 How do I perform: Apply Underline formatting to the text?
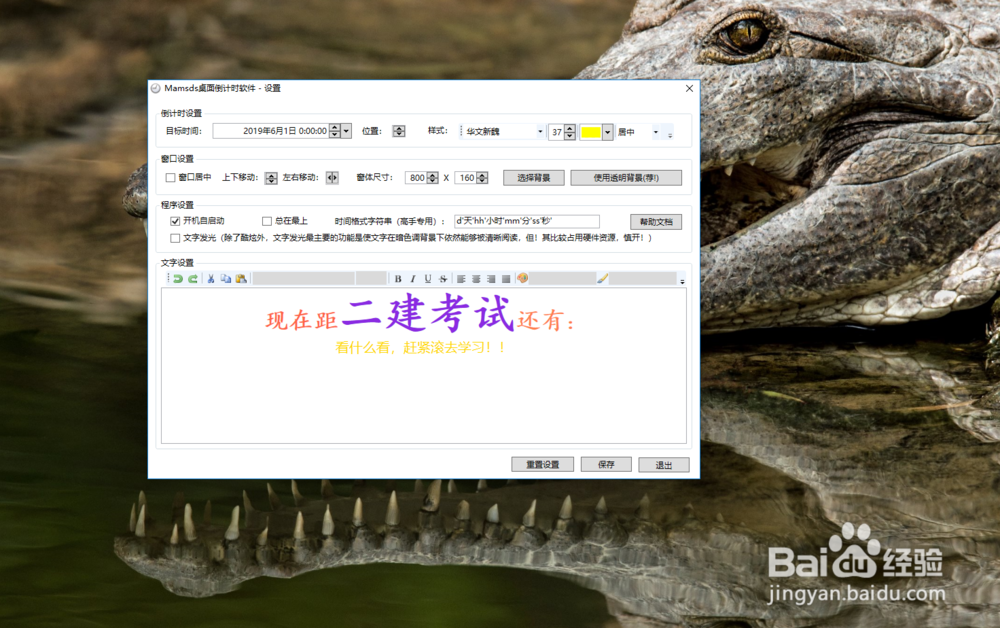[x=429, y=277]
